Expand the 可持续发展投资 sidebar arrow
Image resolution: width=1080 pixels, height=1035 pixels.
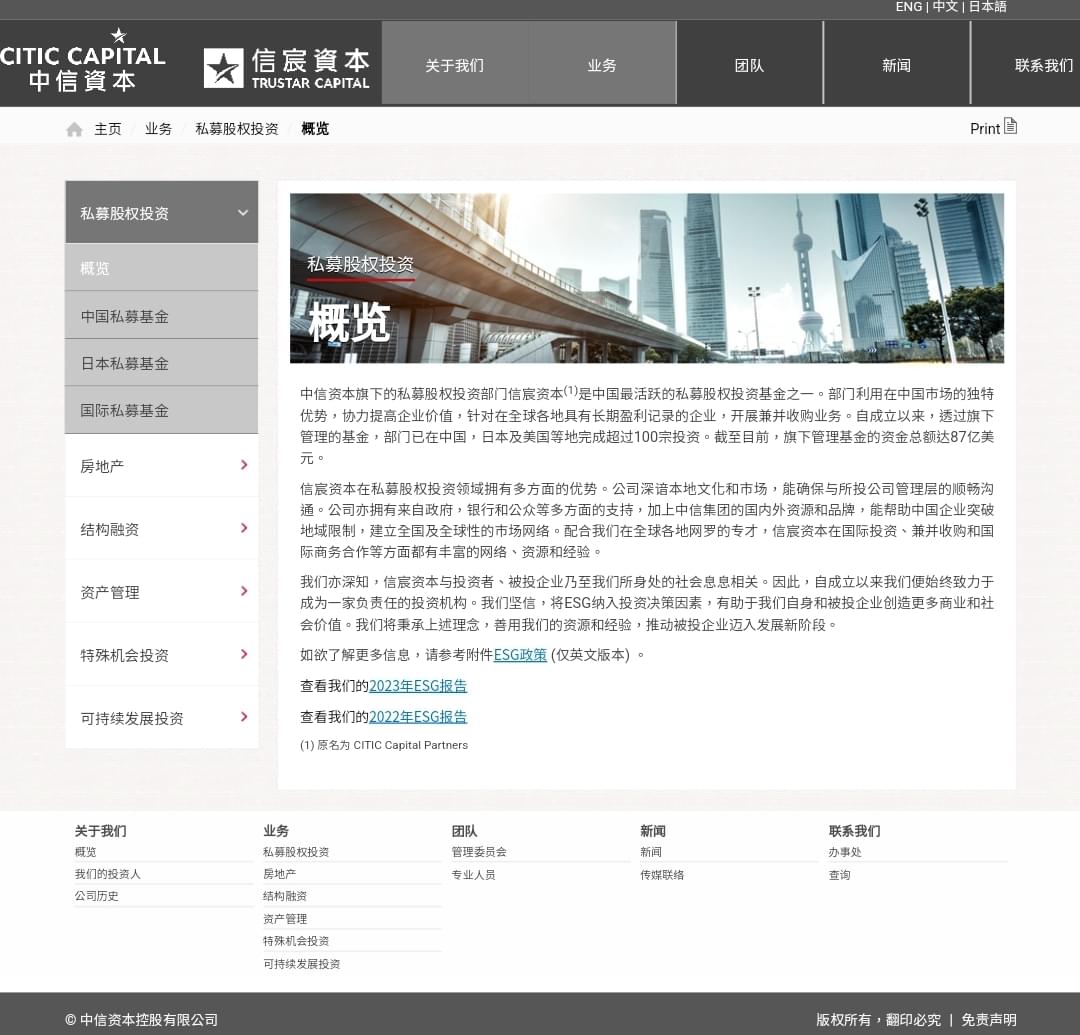point(244,717)
